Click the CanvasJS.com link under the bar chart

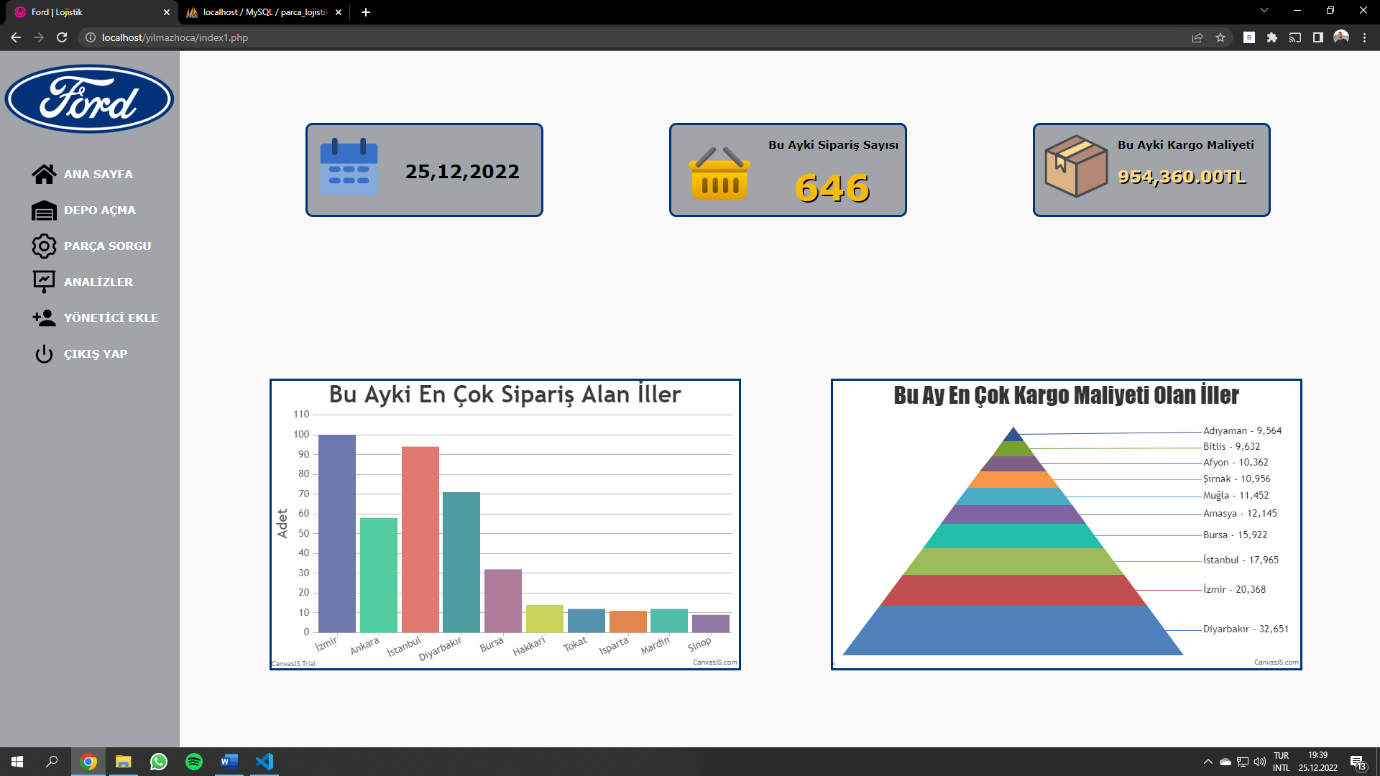point(715,662)
